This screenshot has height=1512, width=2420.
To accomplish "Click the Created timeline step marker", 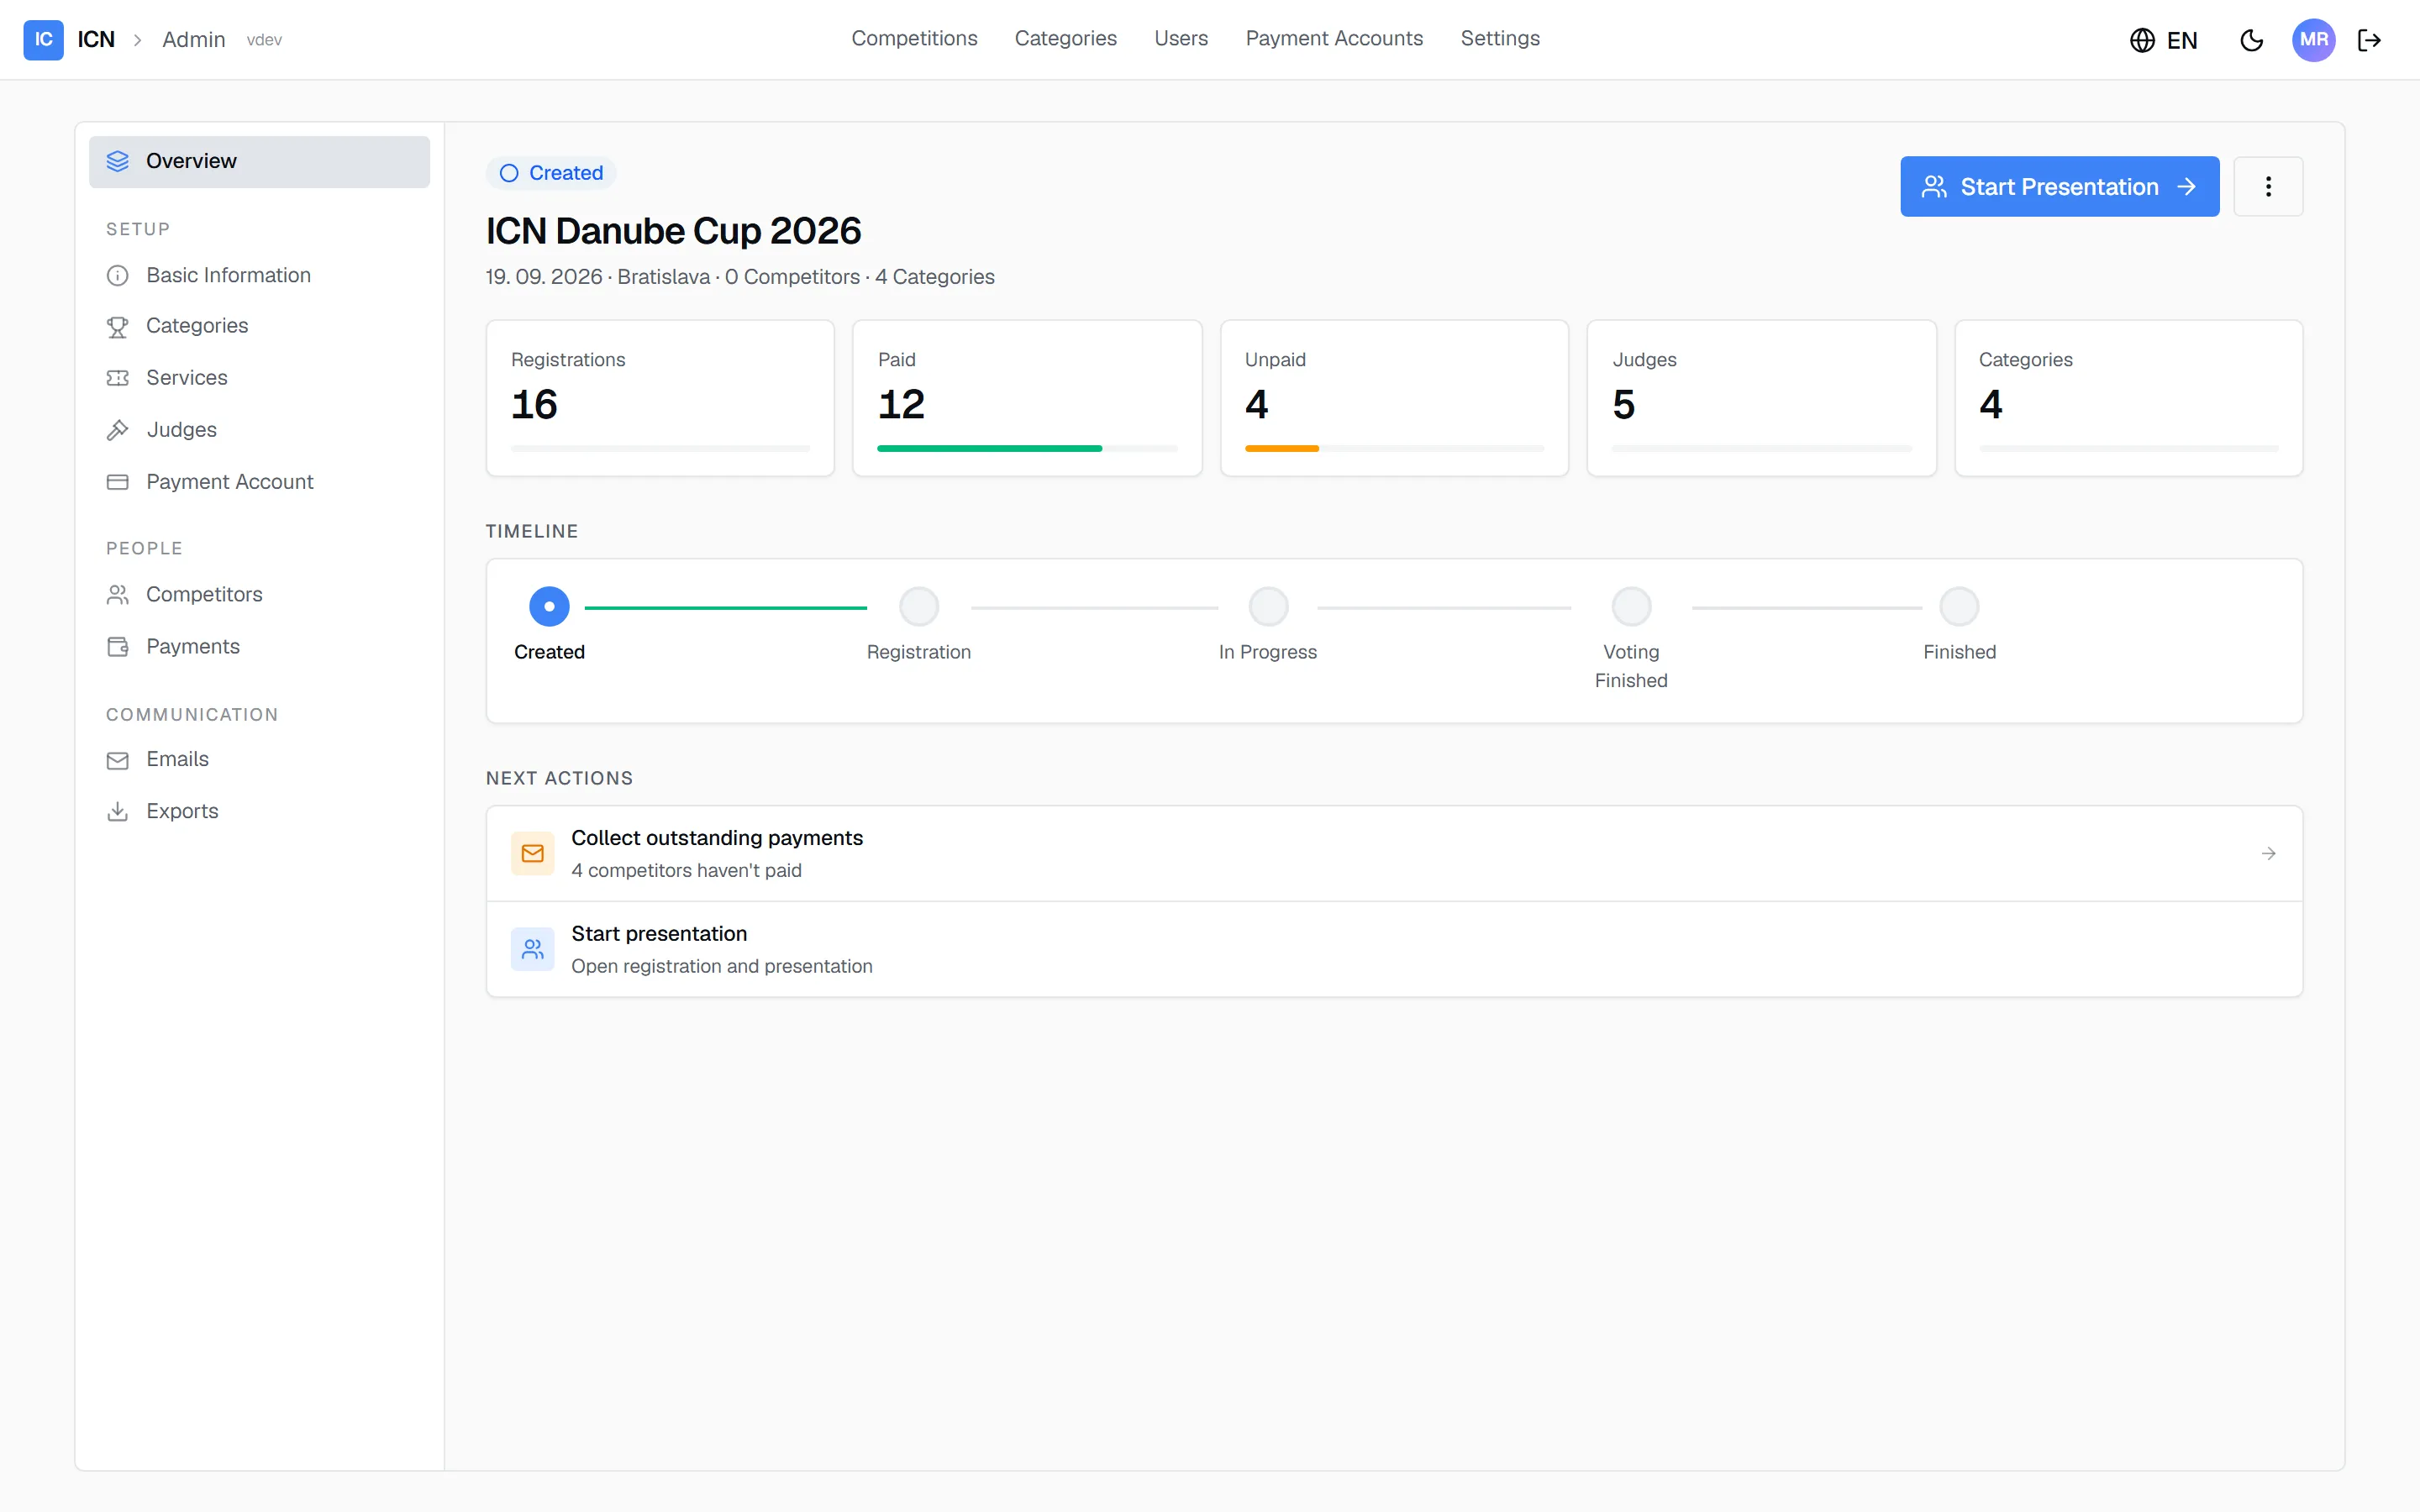I will point(549,606).
